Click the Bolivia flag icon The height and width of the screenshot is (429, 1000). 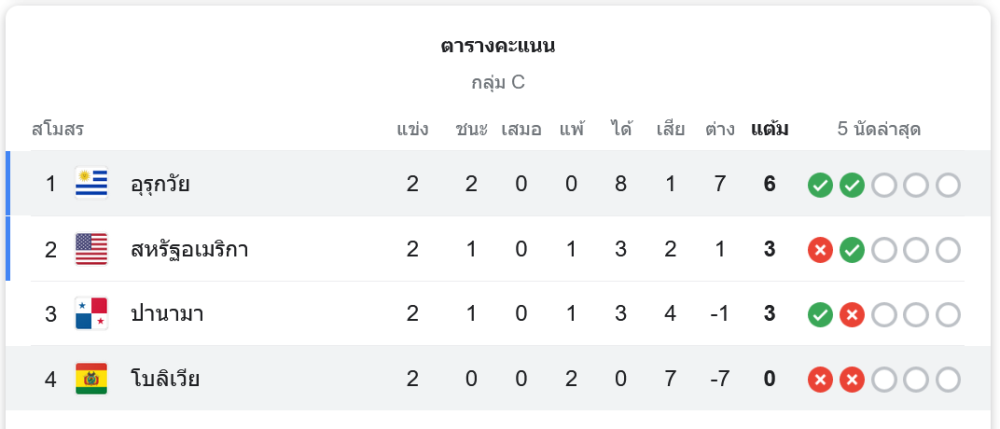[91, 379]
